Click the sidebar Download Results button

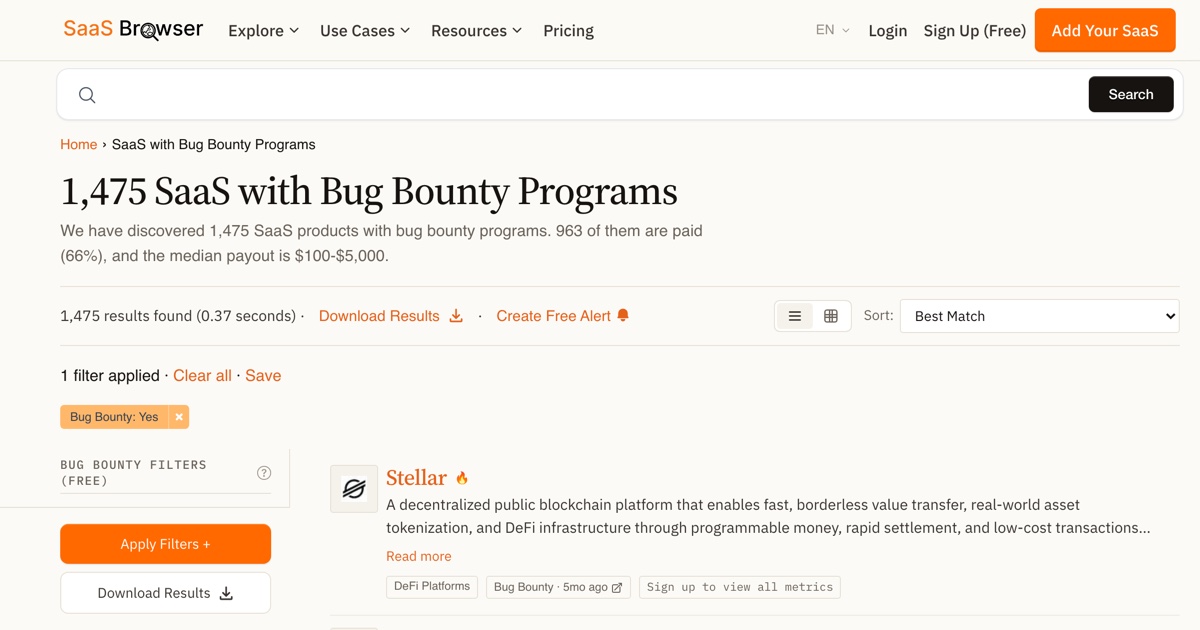166,593
